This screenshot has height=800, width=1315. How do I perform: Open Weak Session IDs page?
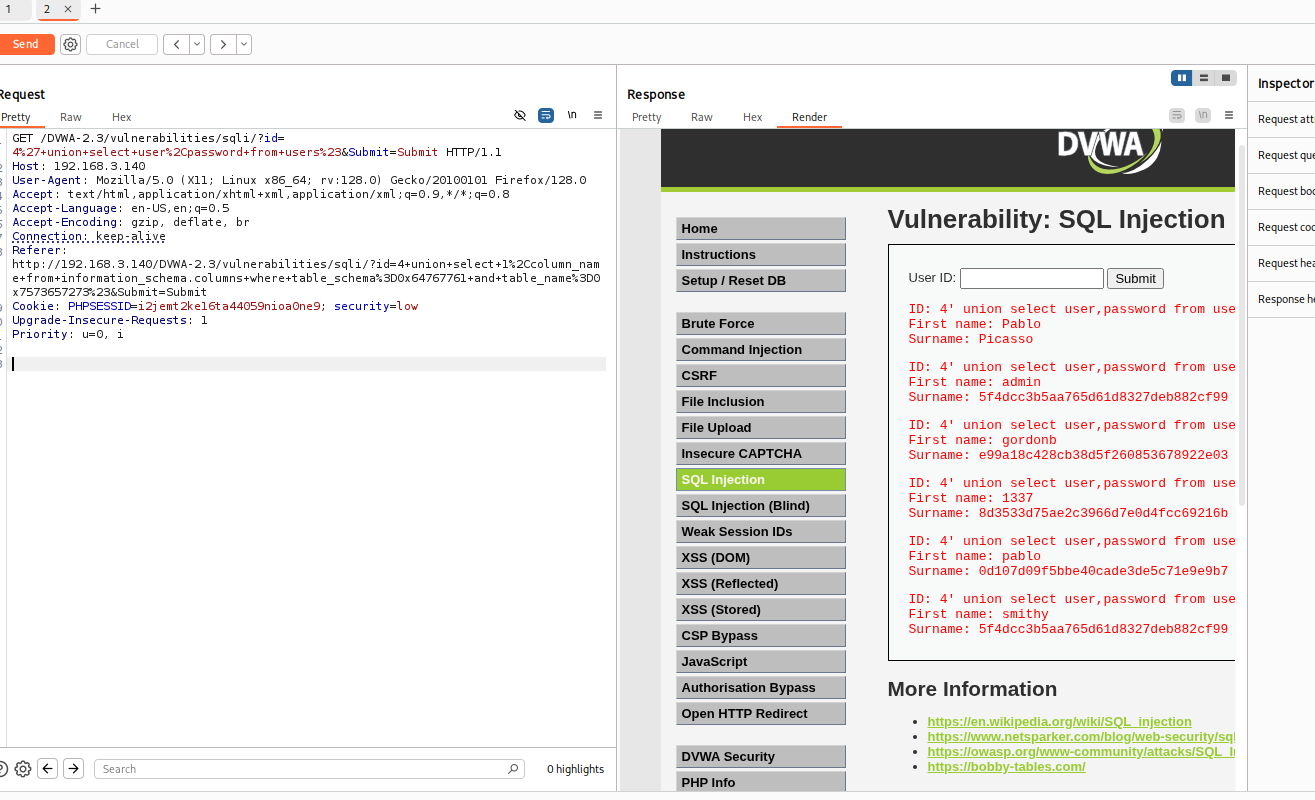pos(761,531)
